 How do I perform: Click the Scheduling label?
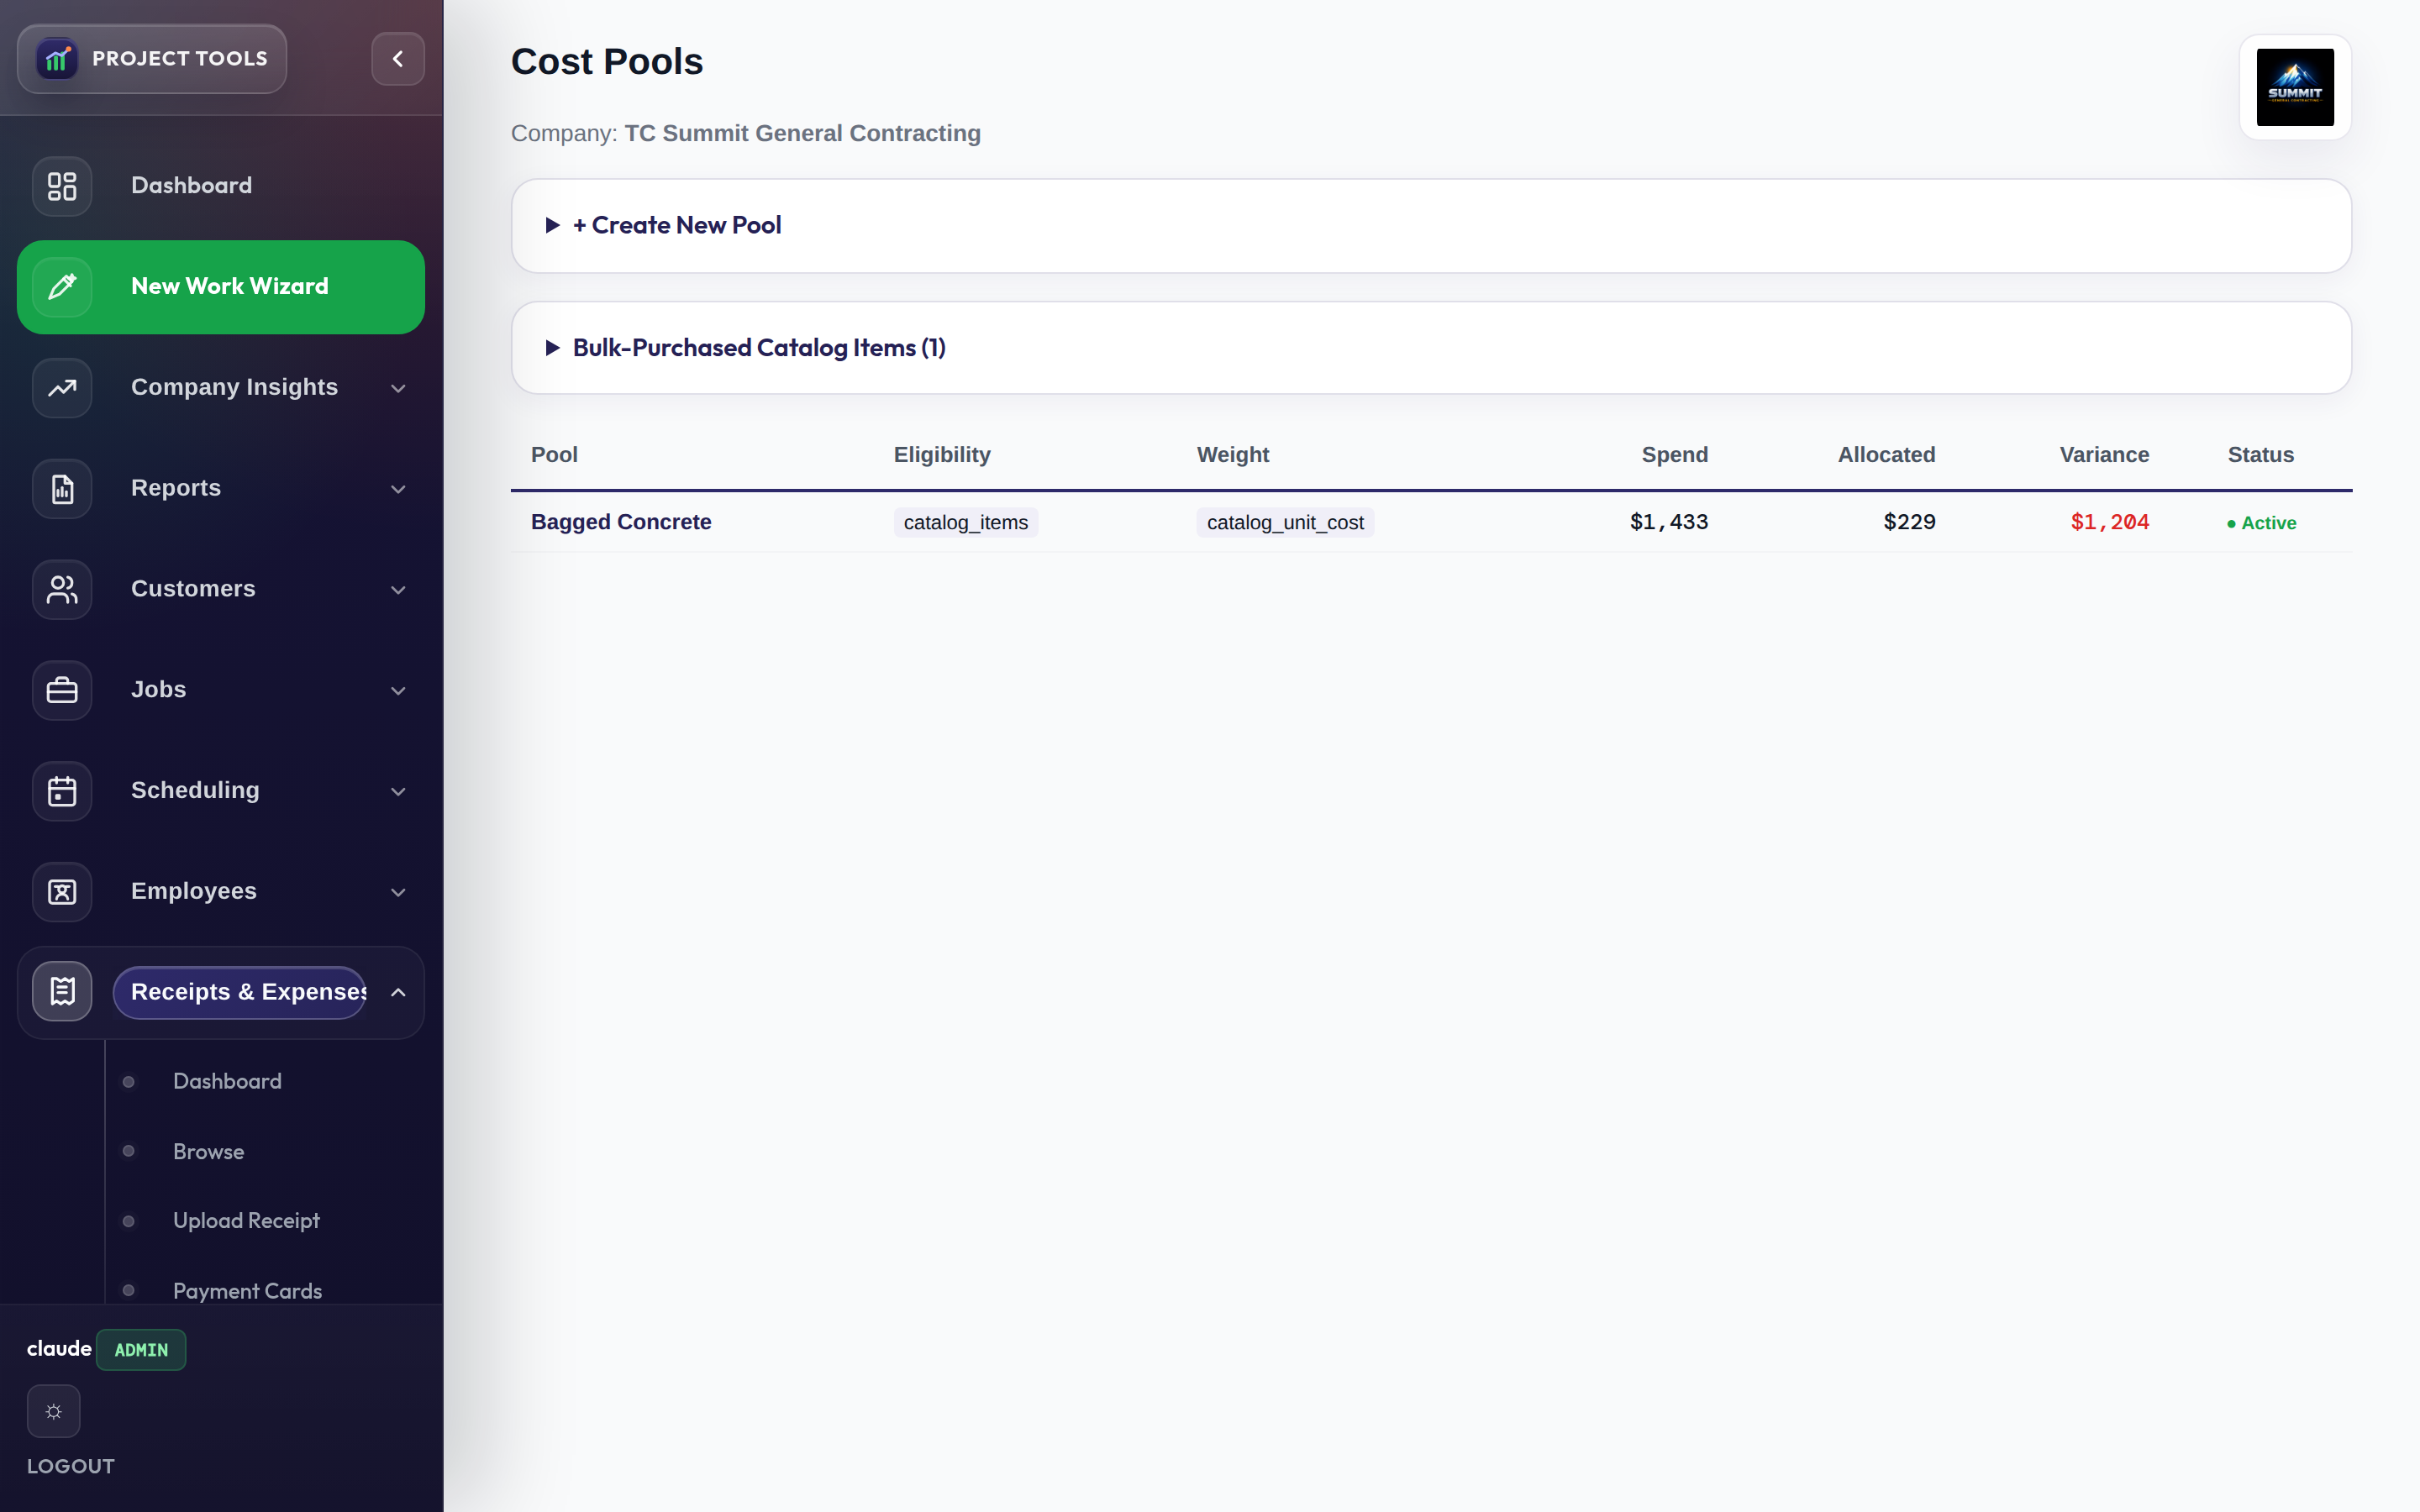click(195, 791)
